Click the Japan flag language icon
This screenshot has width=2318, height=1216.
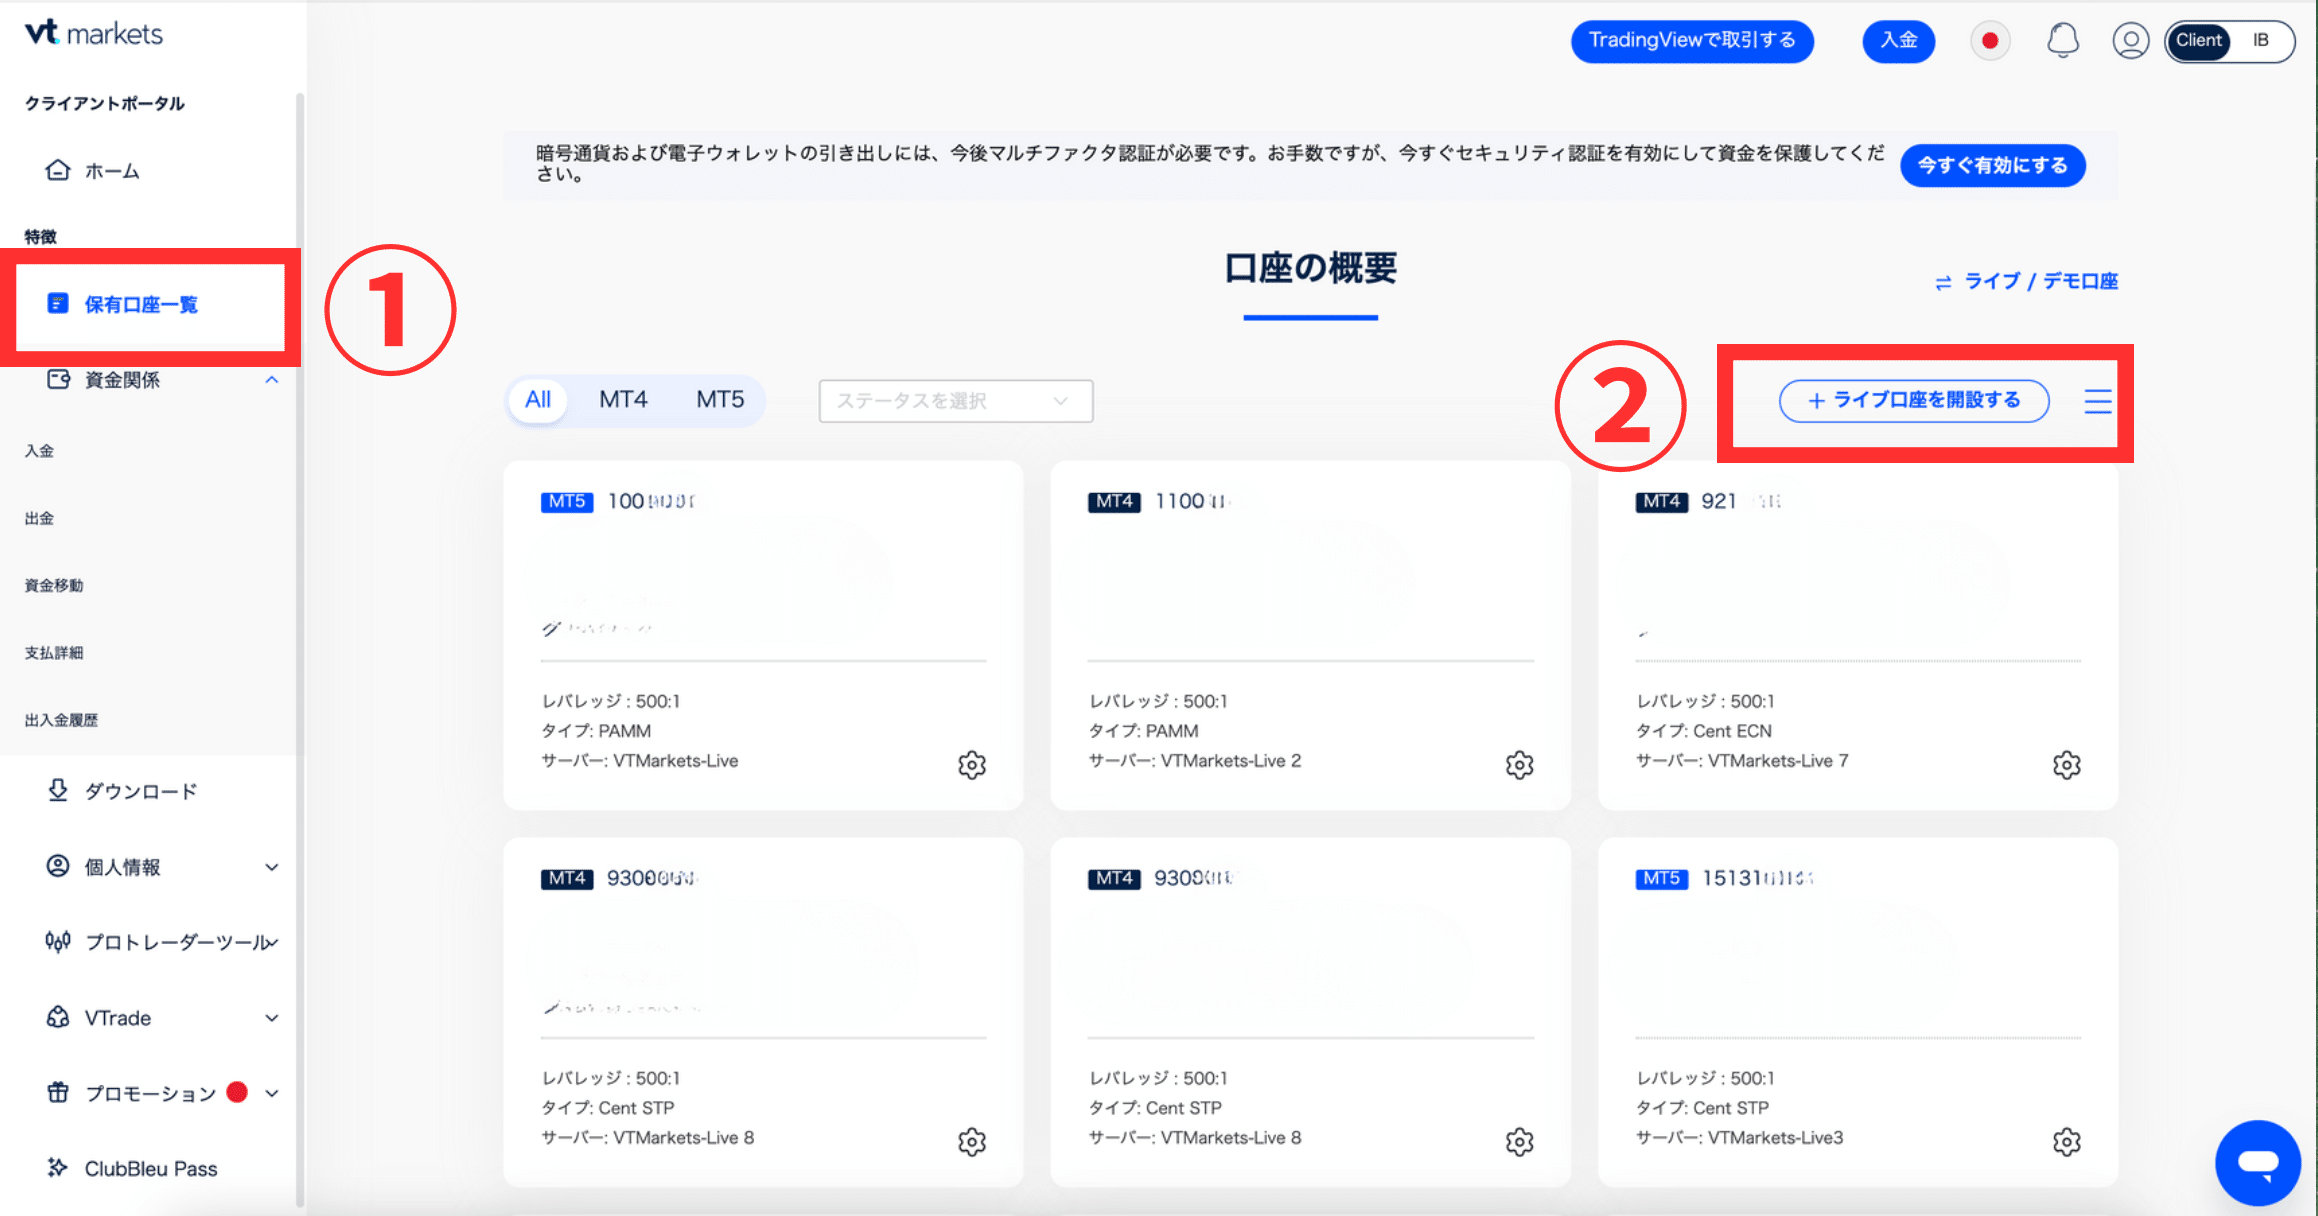pyautogui.click(x=1990, y=41)
